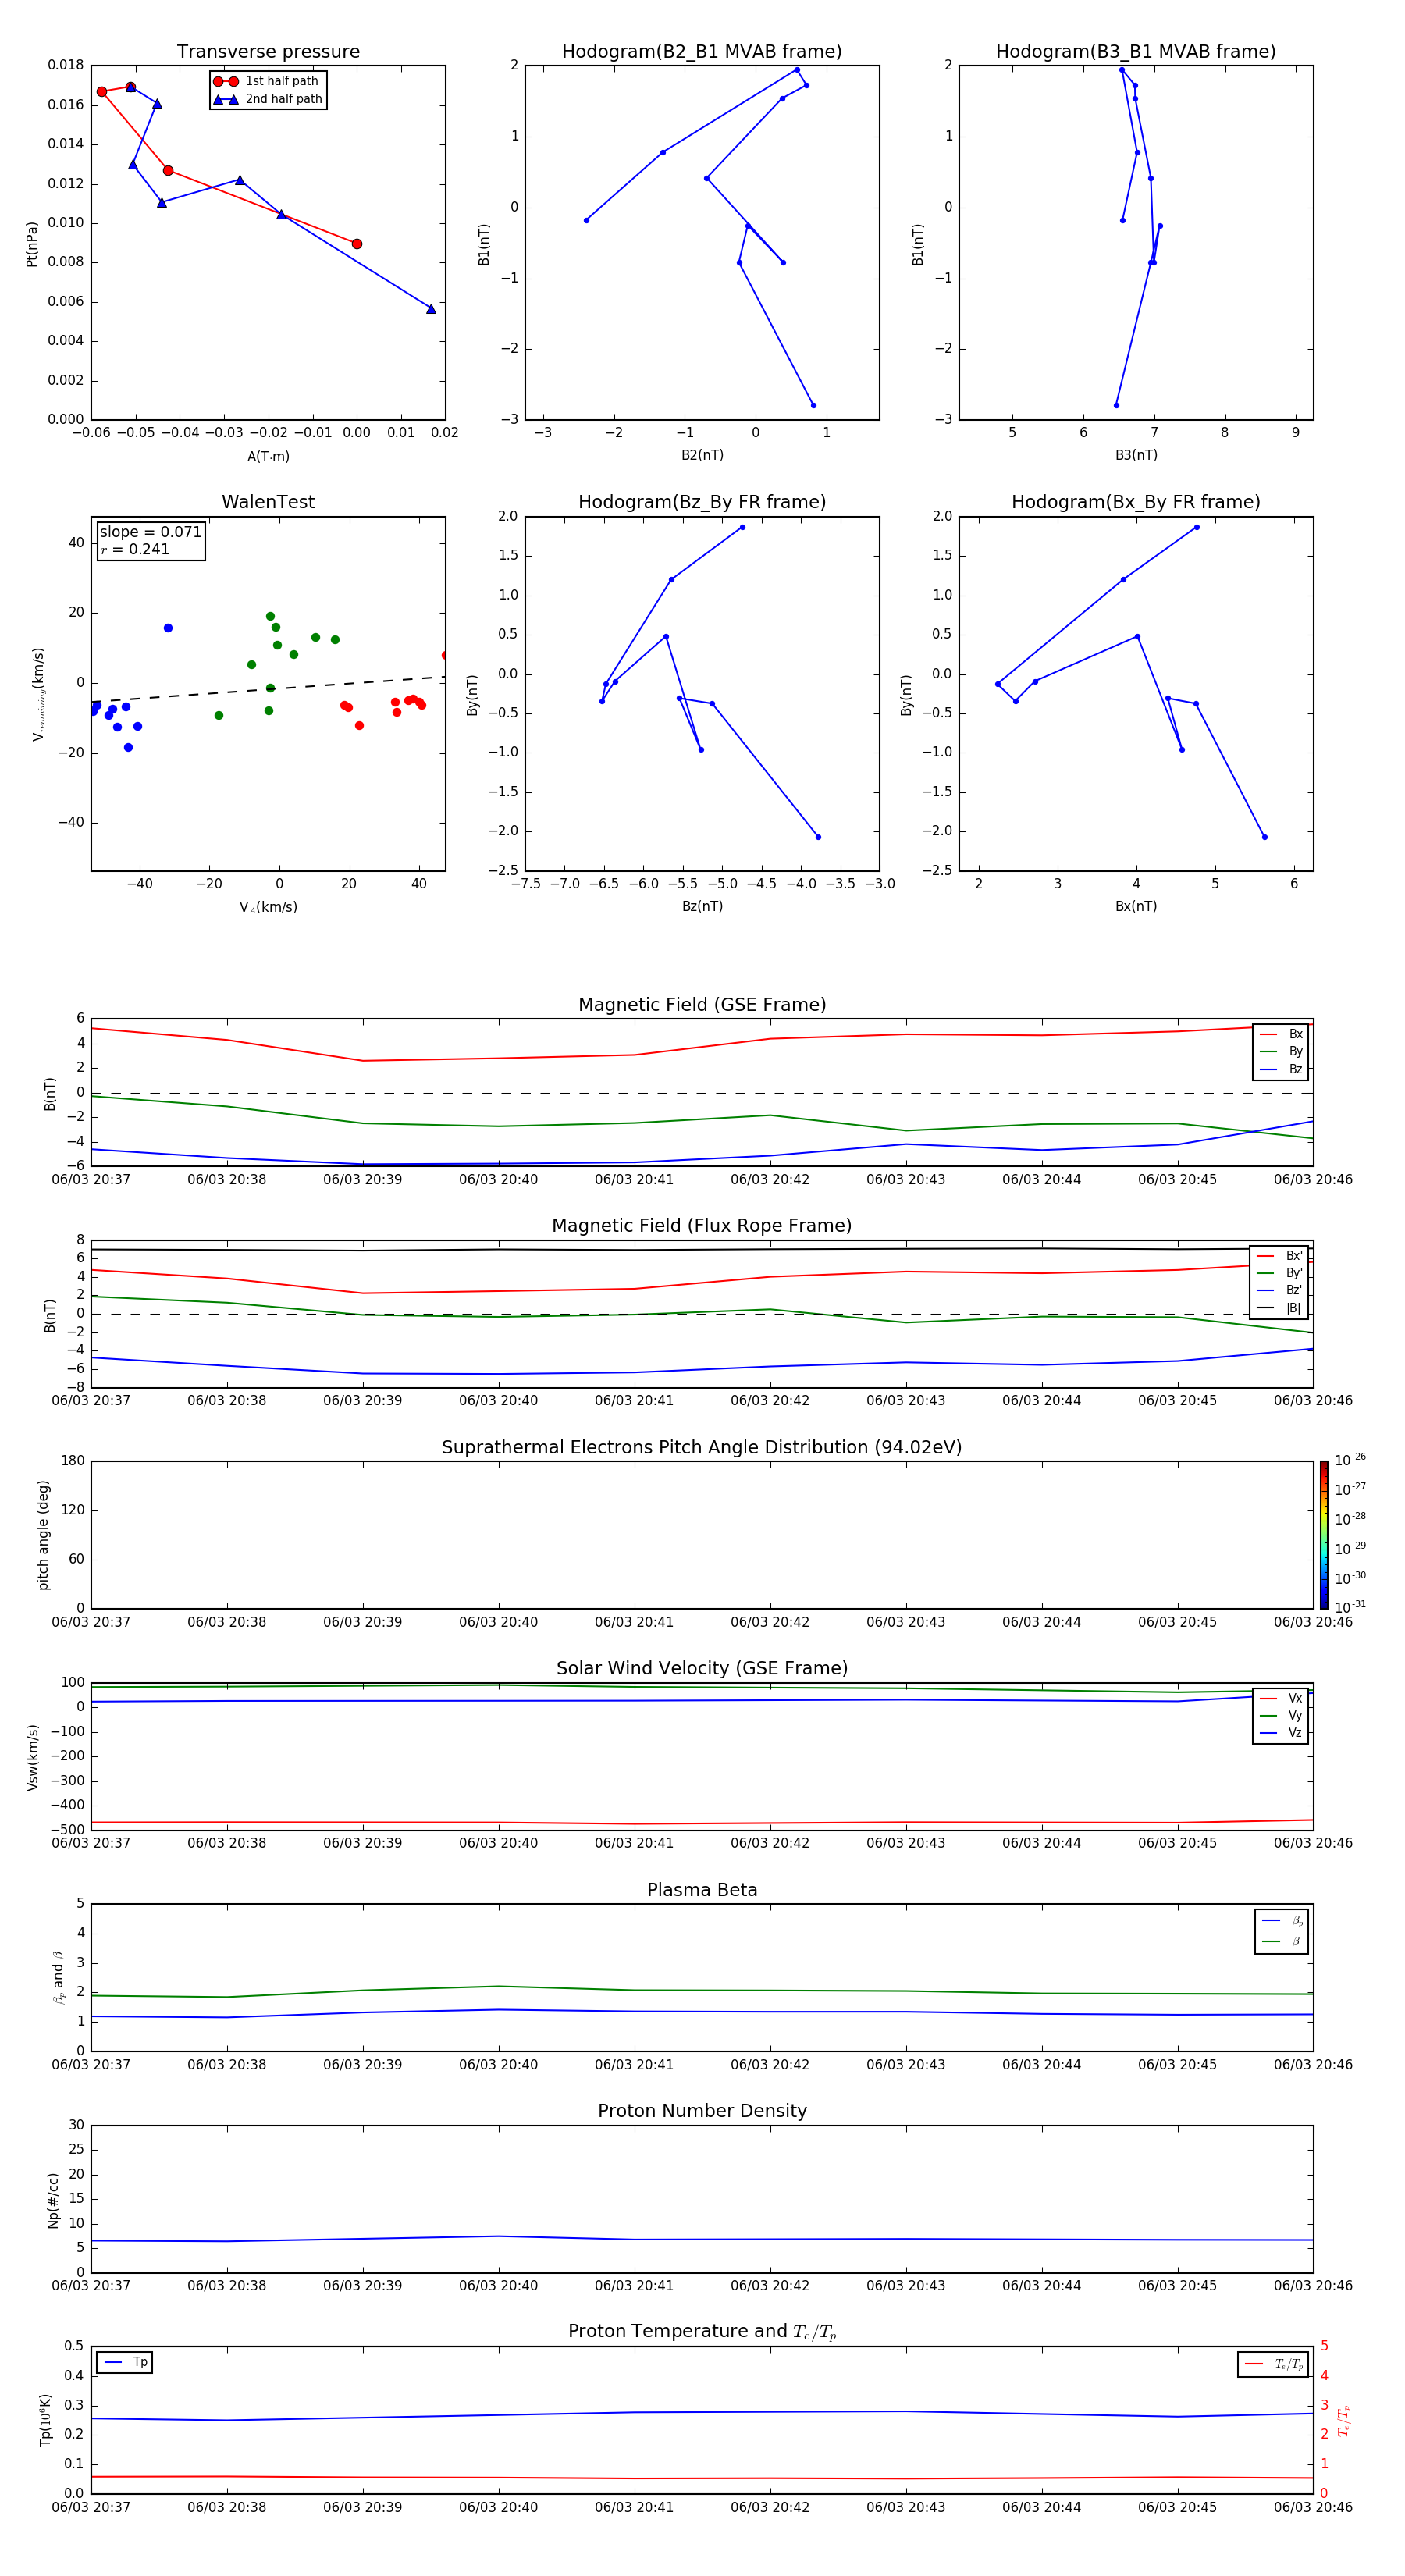This screenshot has width=1405, height=2576.
Task: Click final red circle on 1st half path
Action: click(x=357, y=244)
